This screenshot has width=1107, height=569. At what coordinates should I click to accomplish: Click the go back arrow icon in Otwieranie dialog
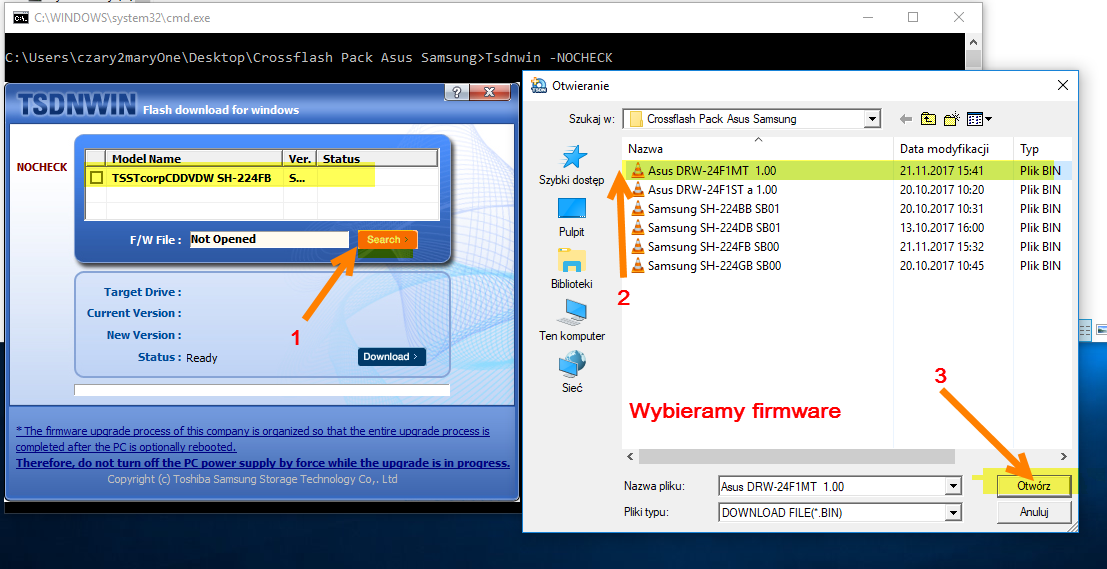(x=906, y=119)
